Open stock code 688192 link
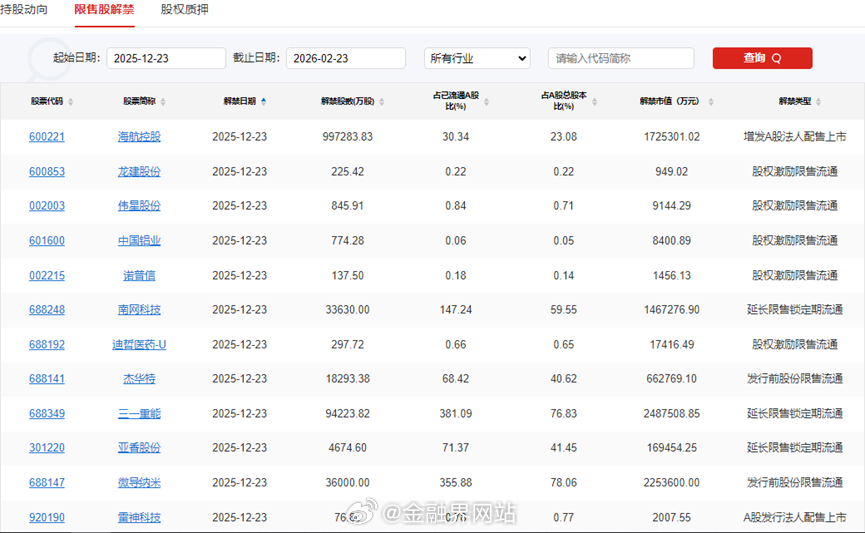865x533 pixels. click(x=47, y=344)
